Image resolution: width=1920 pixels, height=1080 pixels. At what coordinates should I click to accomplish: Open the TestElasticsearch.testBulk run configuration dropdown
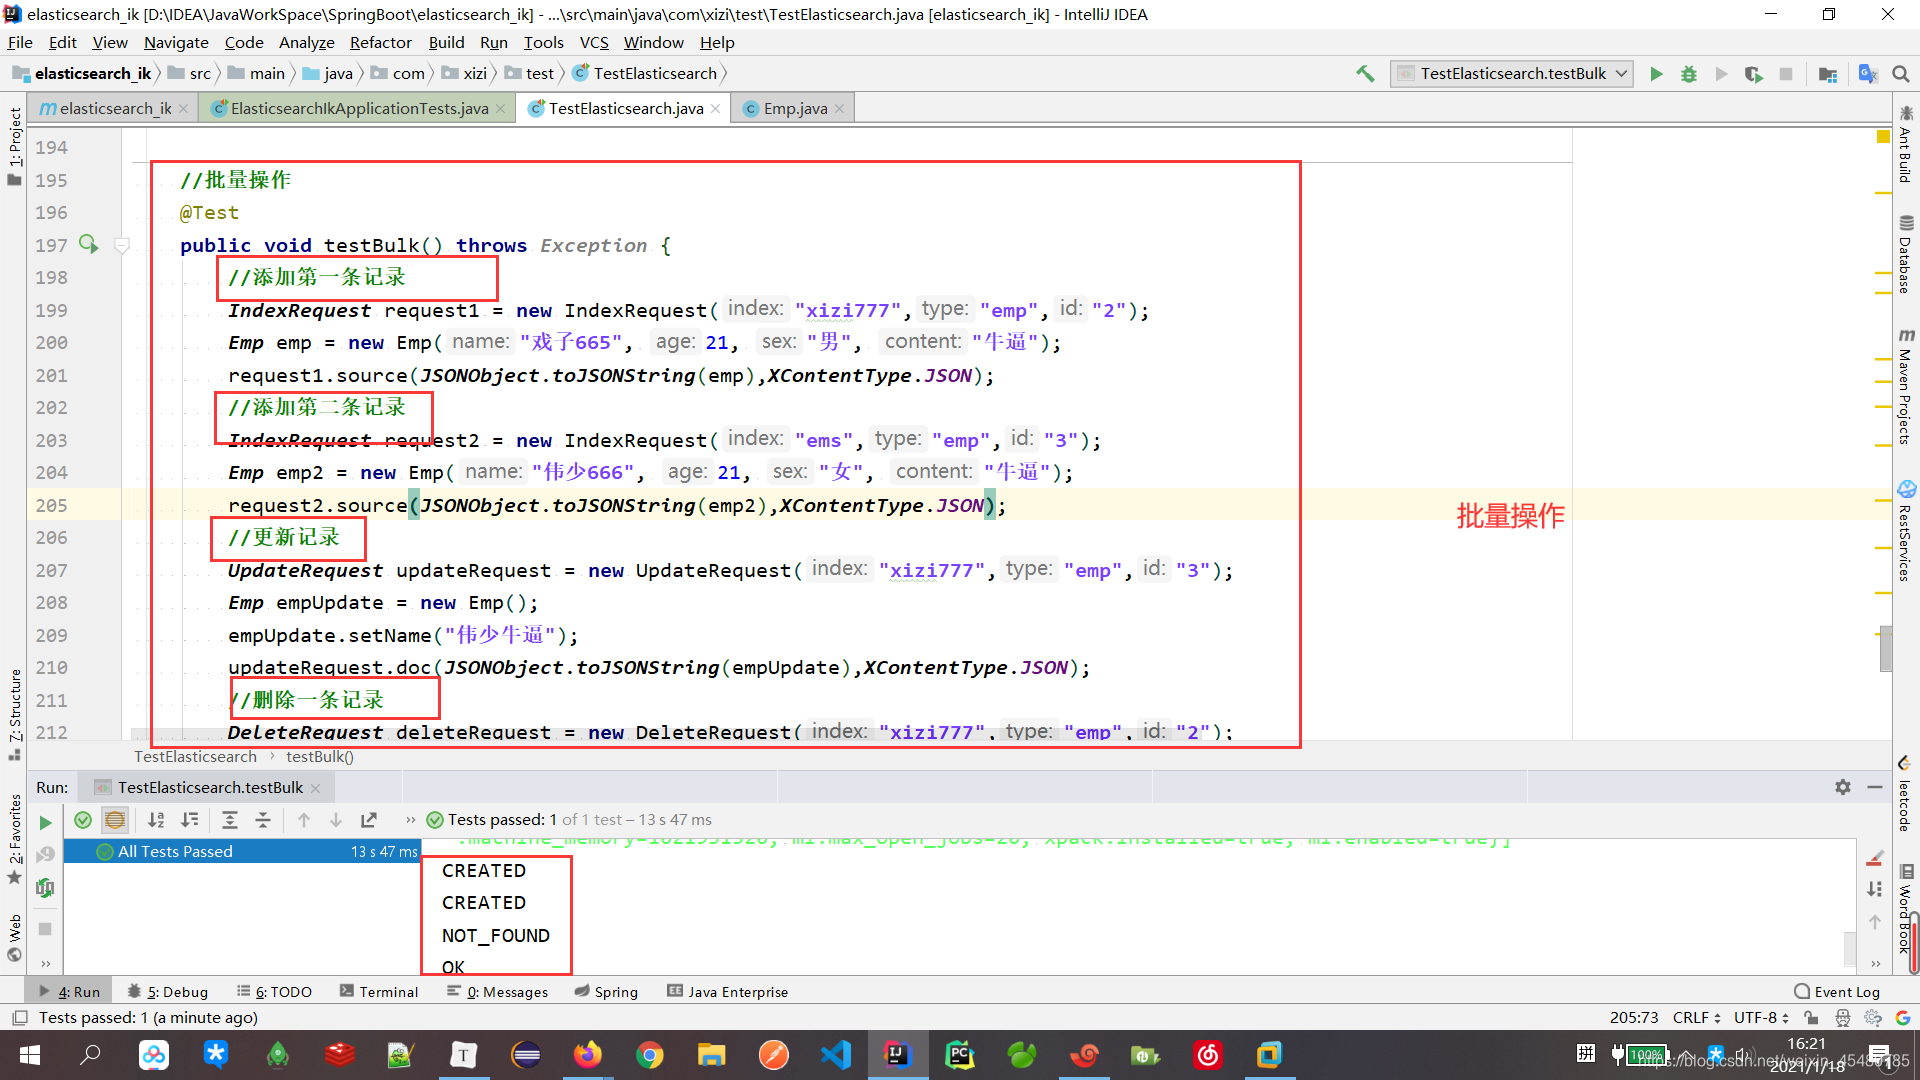coord(1512,74)
